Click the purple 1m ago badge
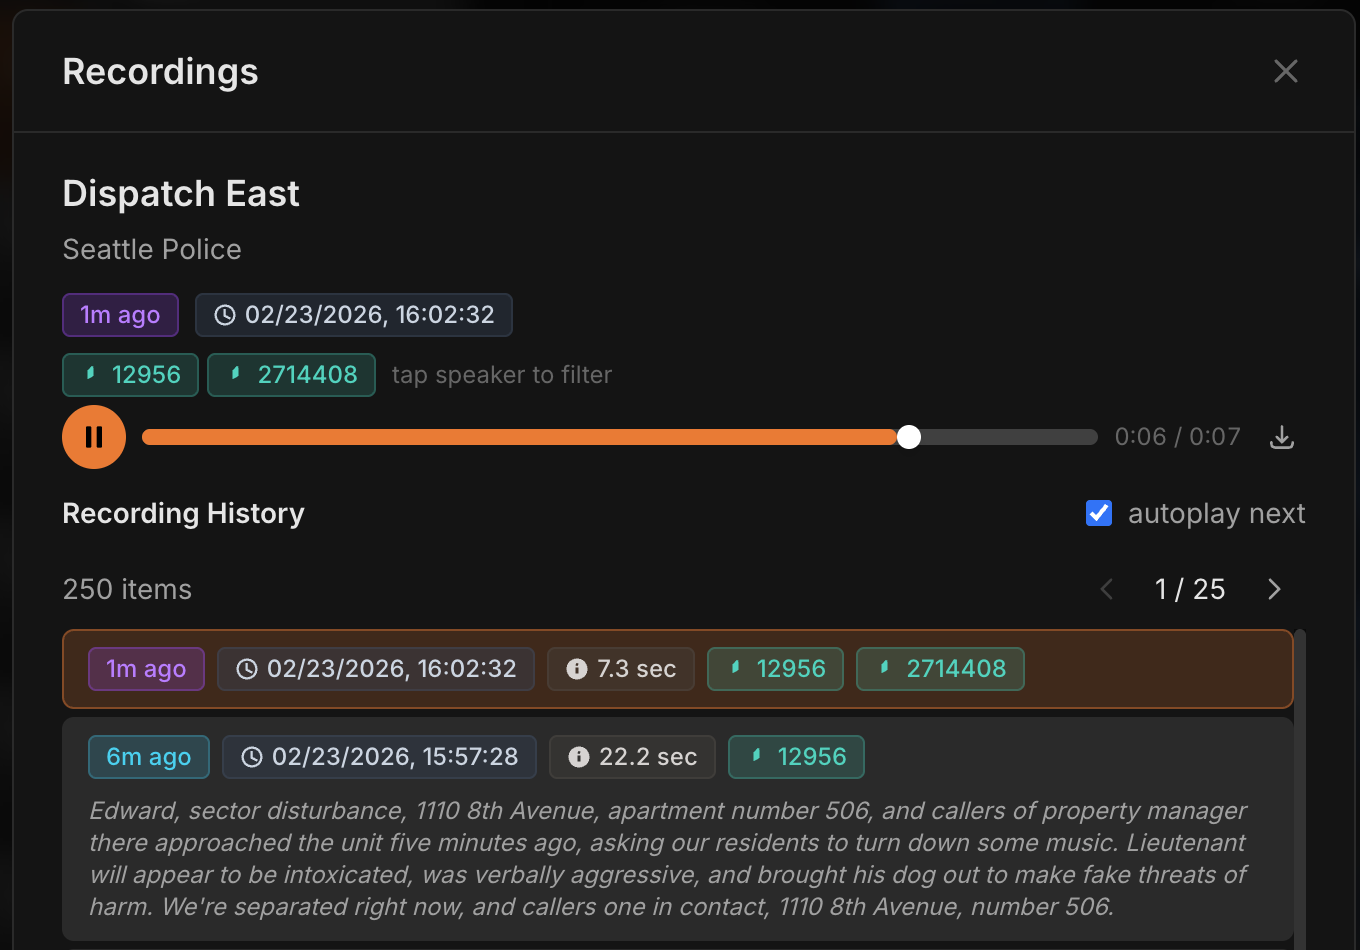This screenshot has width=1360, height=950. (x=146, y=669)
